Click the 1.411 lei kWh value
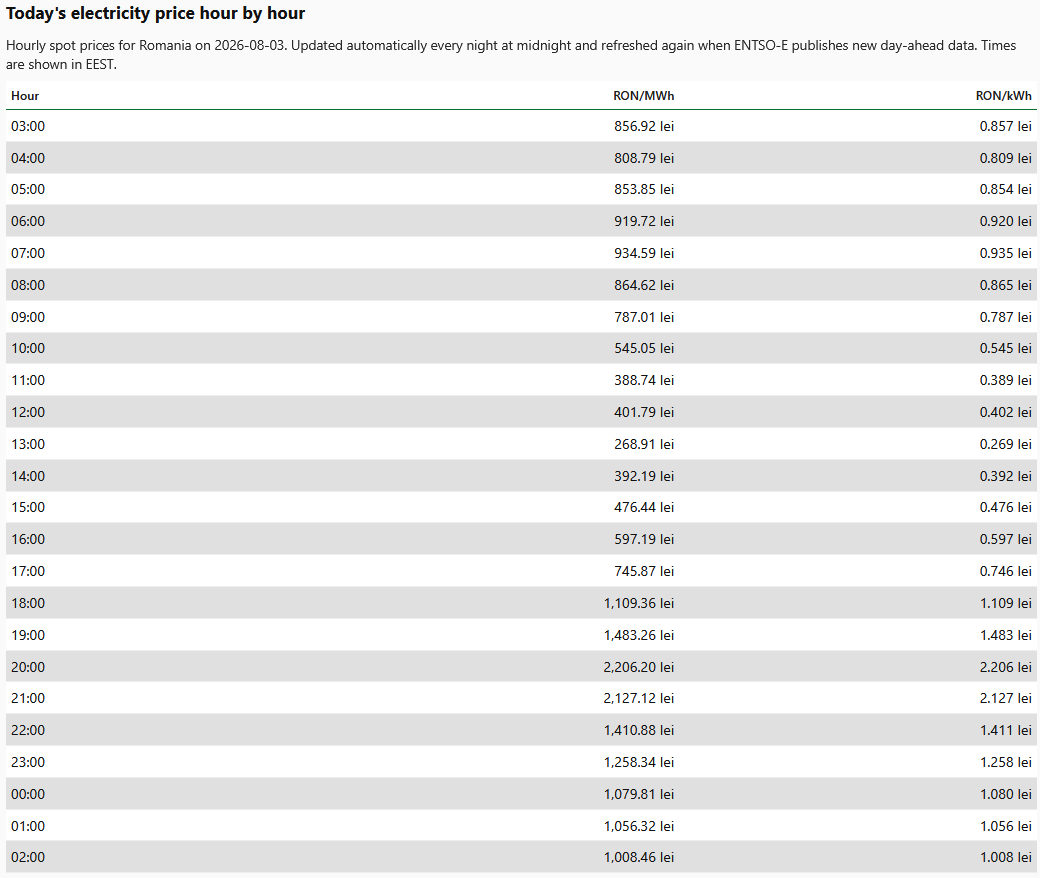The width and height of the screenshot is (1040, 878). click(1006, 730)
